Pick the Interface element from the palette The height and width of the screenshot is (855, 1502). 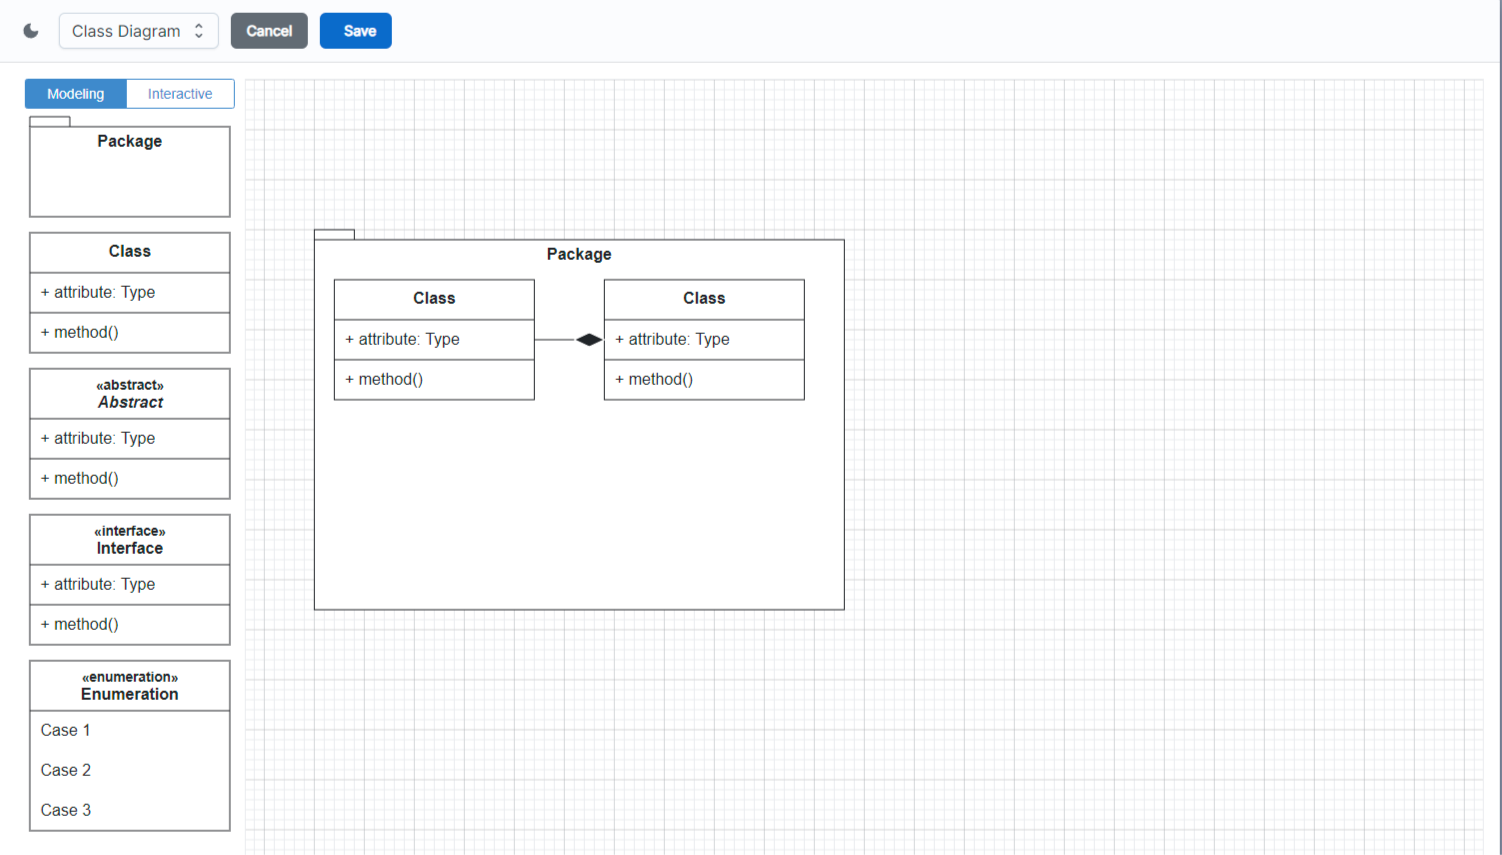pyautogui.click(x=130, y=540)
